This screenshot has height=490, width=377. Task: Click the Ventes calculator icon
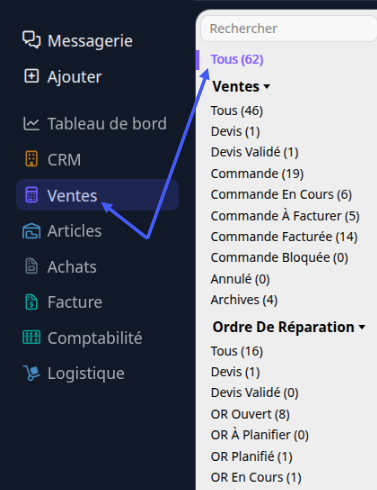[31, 195]
